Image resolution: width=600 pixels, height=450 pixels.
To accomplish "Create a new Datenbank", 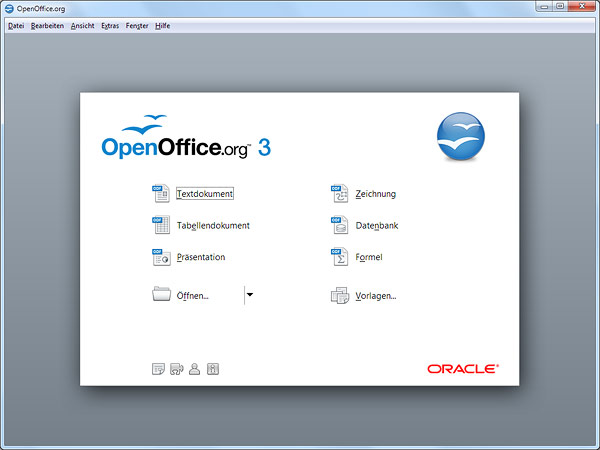I will (377, 225).
